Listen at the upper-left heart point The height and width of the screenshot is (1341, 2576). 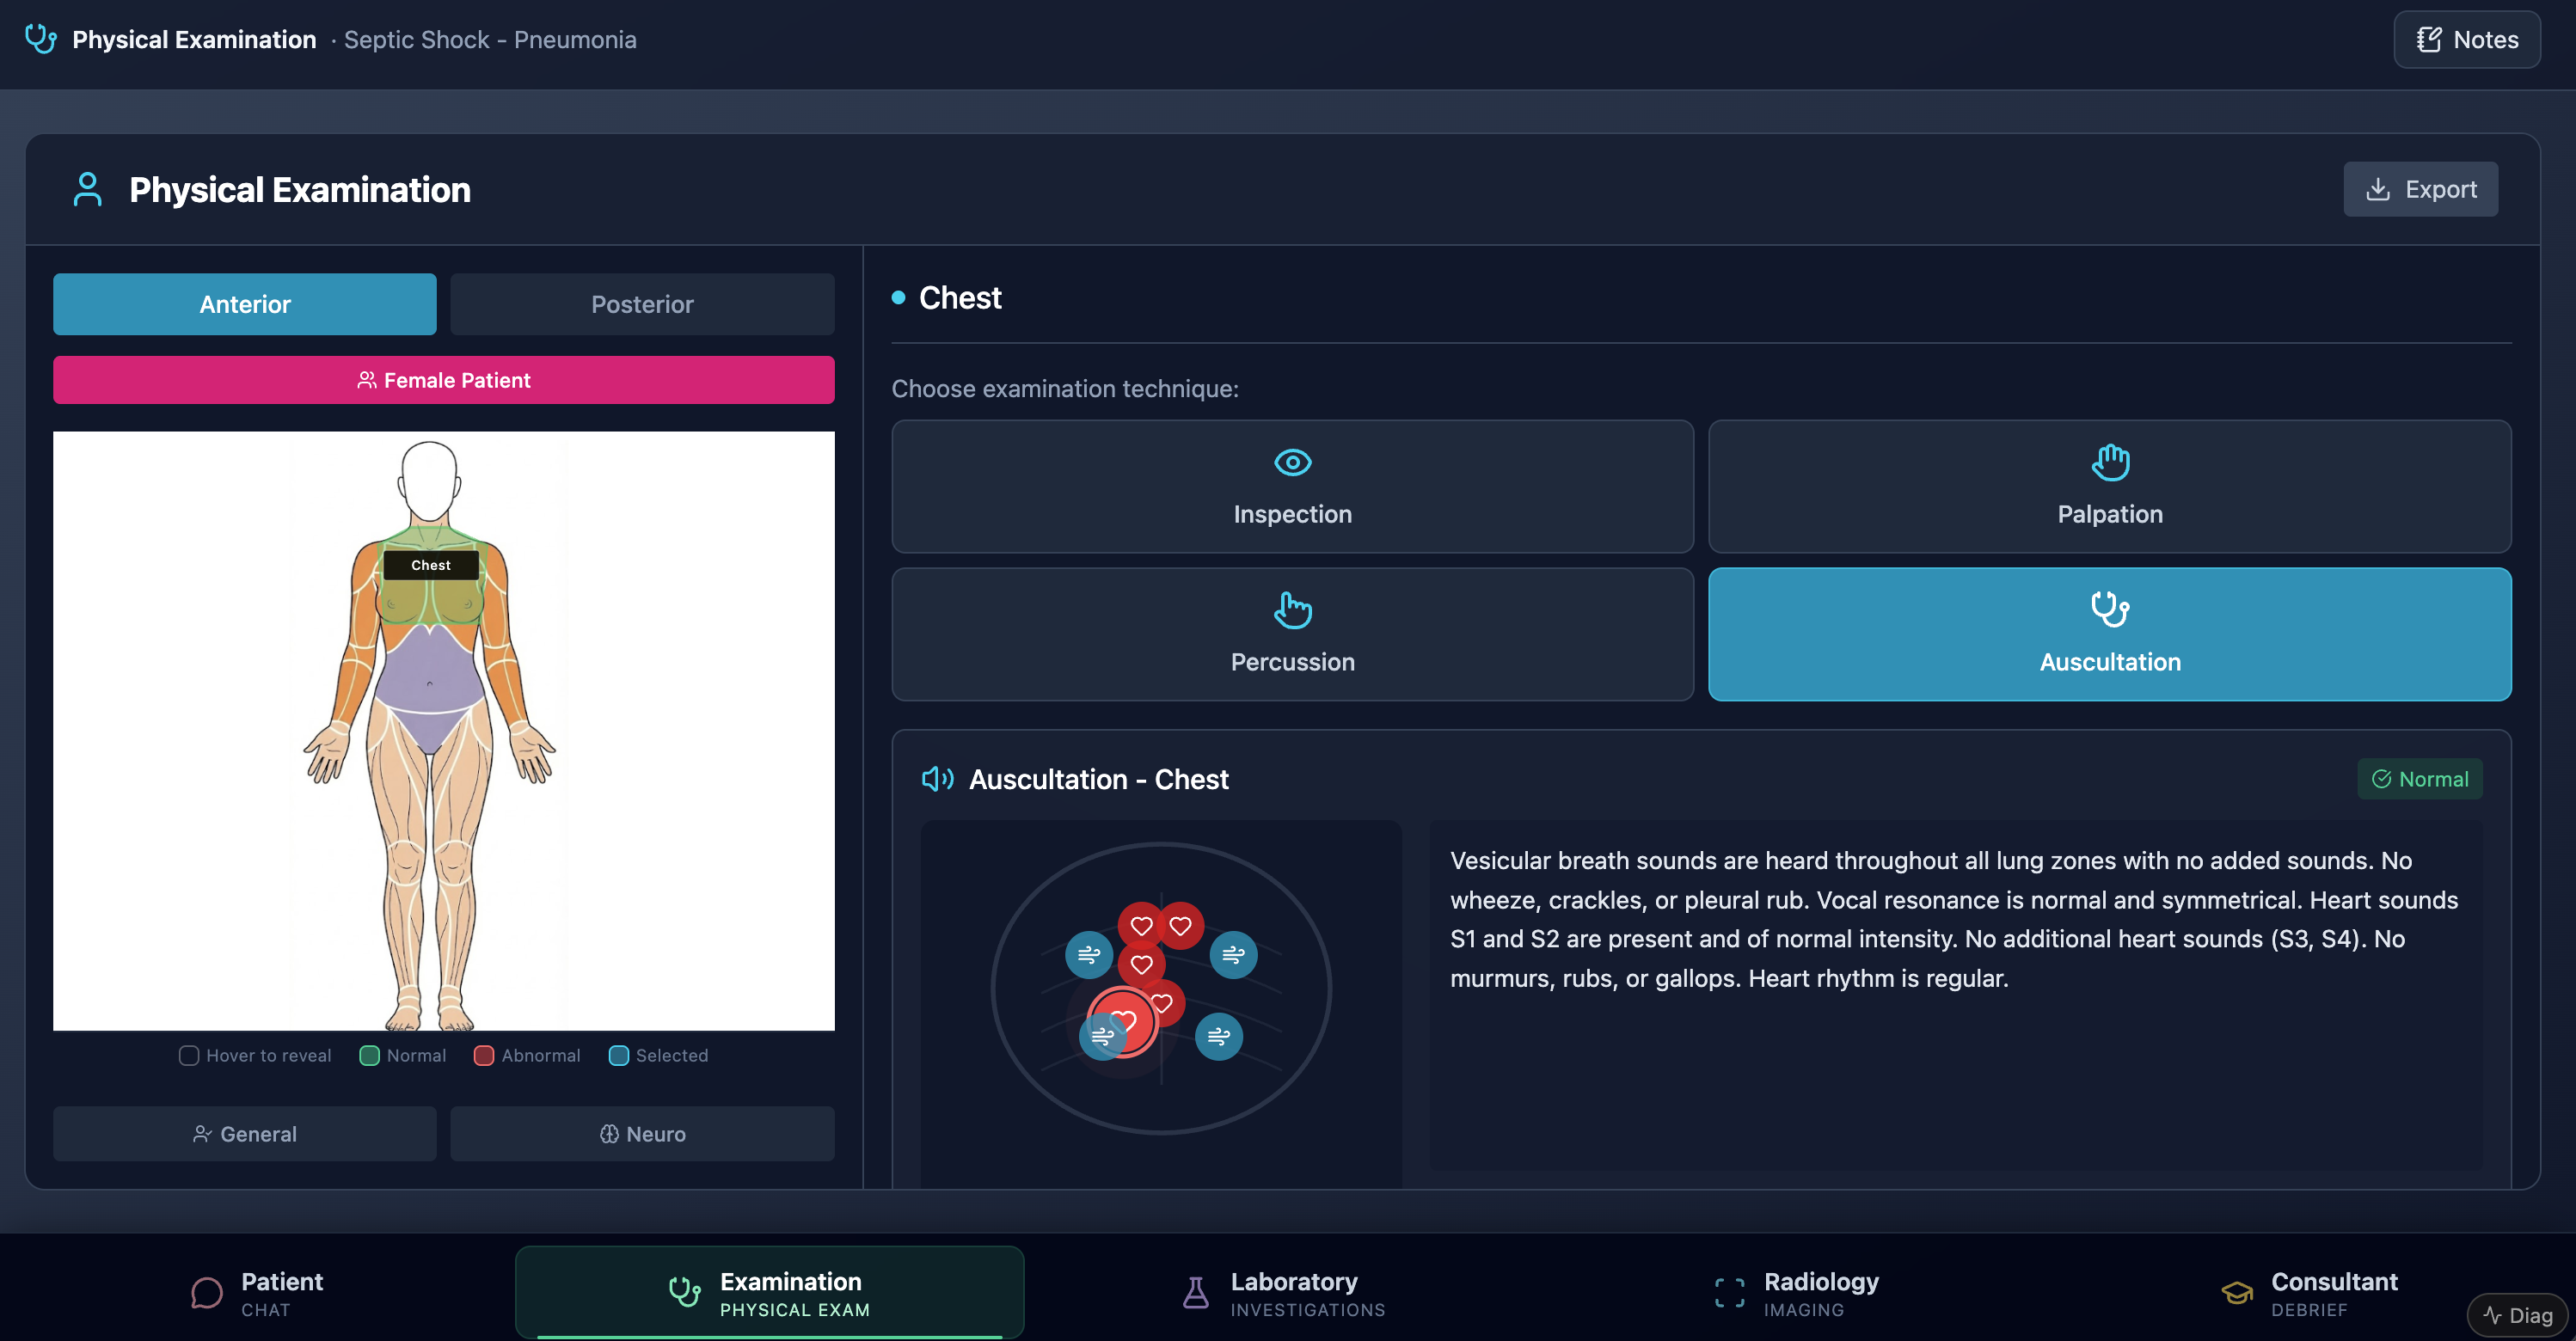[1141, 926]
